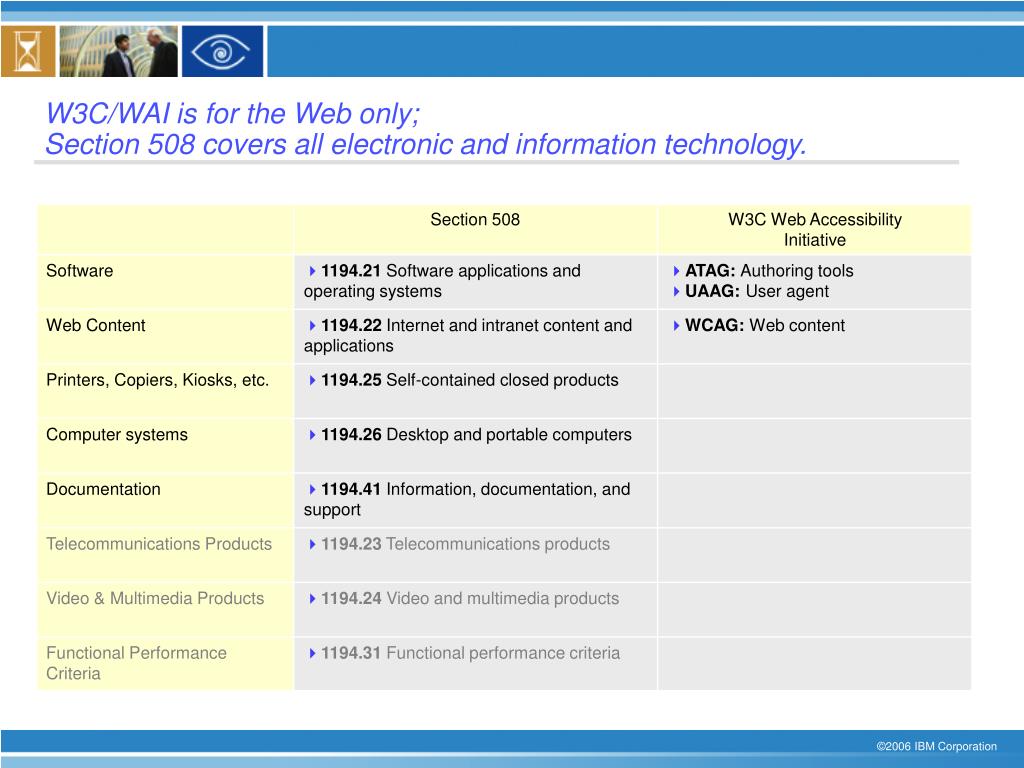The image size is (1024, 768).
Task: Click arrow bullet before 1194.26
Action: (x=312, y=435)
